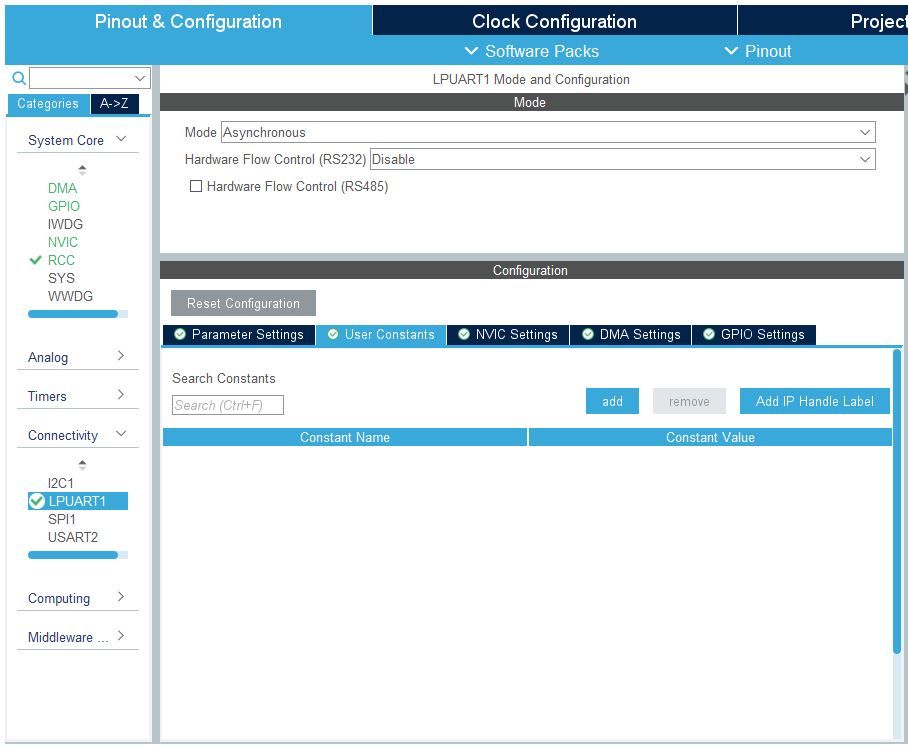This screenshot has height=750, width=908.
Task: Click the green checkmark beside RCC
Action: [x=35, y=260]
